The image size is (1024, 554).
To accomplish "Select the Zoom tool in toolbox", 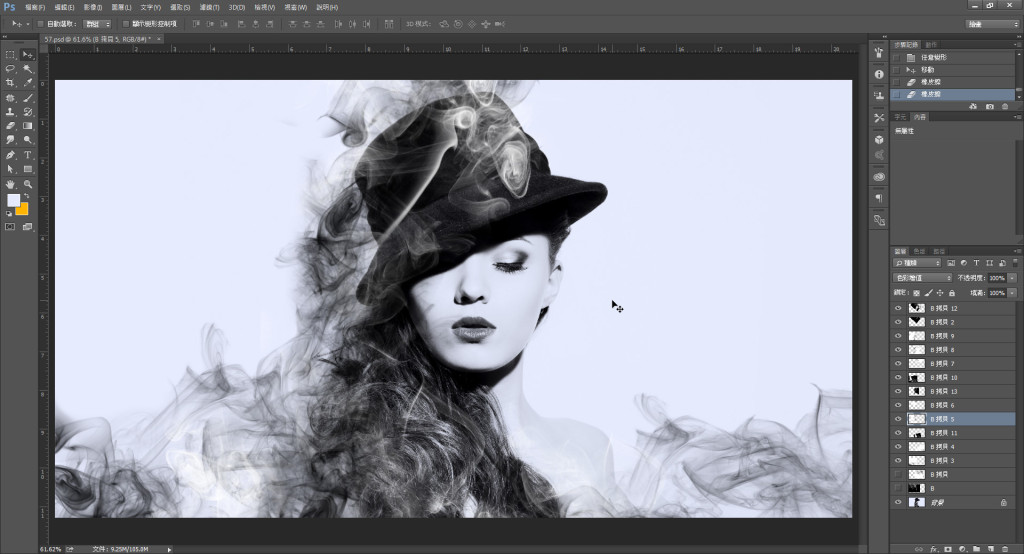I will pyautogui.click(x=28, y=185).
